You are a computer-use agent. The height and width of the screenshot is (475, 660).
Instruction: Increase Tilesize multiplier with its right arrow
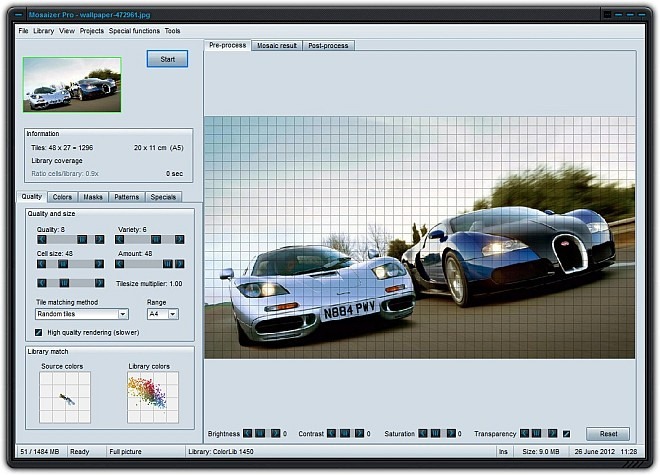(99, 283)
